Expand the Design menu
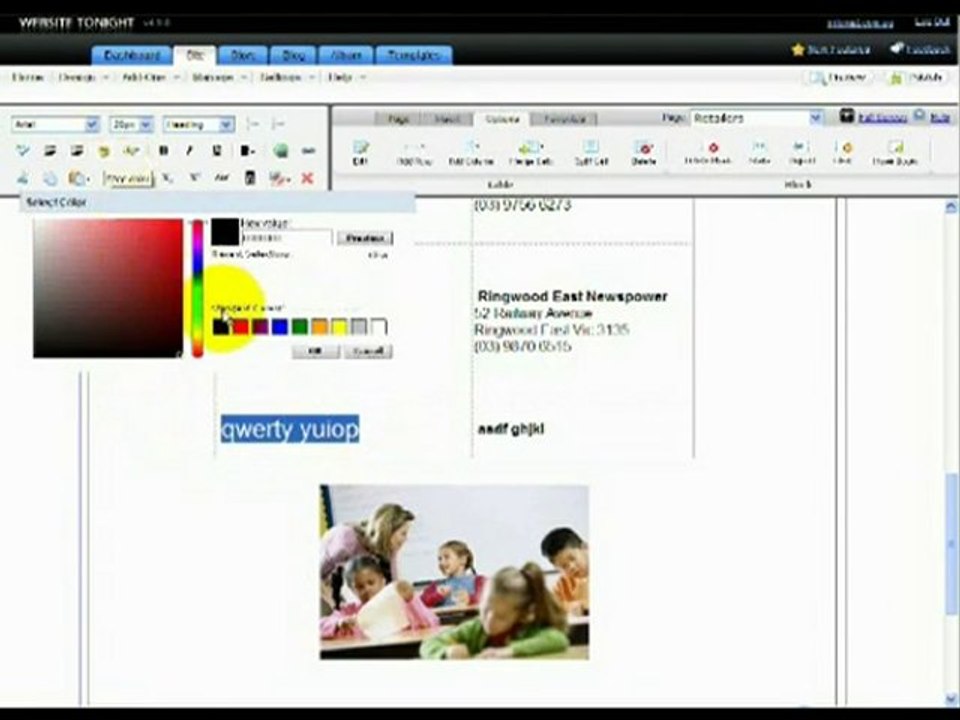 (x=83, y=78)
